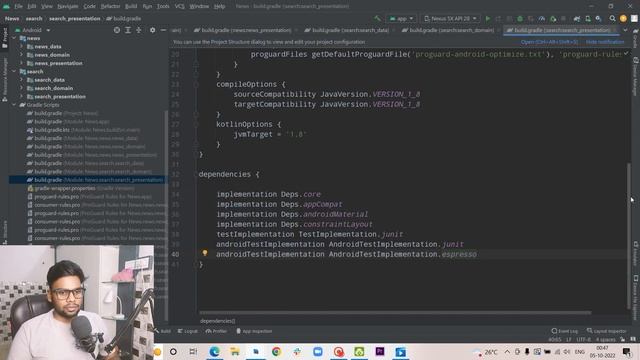Click the Hide notification link
This screenshot has height=360, width=640.
click(x=605, y=42)
